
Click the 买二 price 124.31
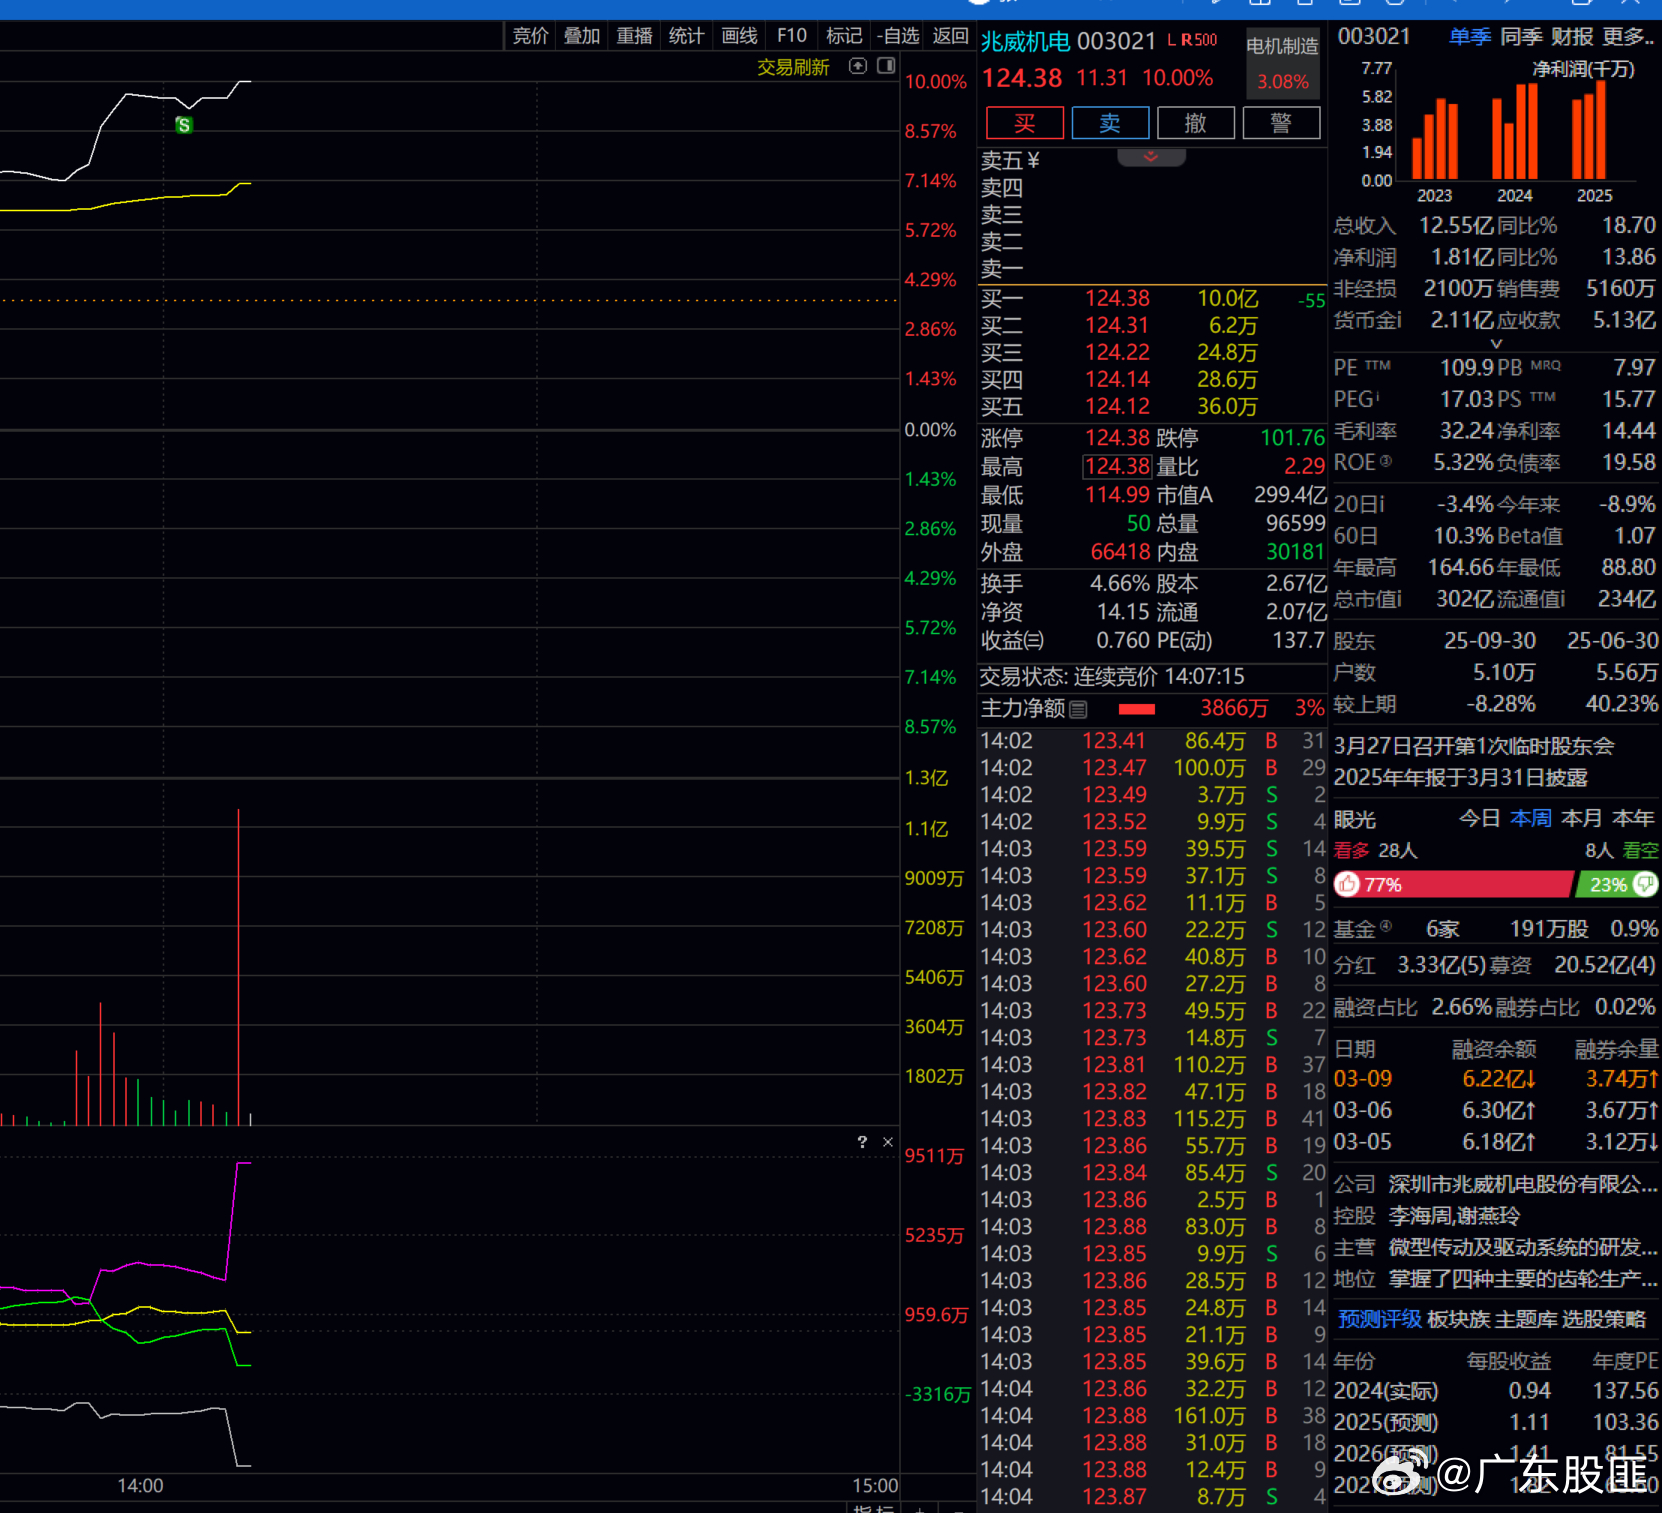(1117, 325)
